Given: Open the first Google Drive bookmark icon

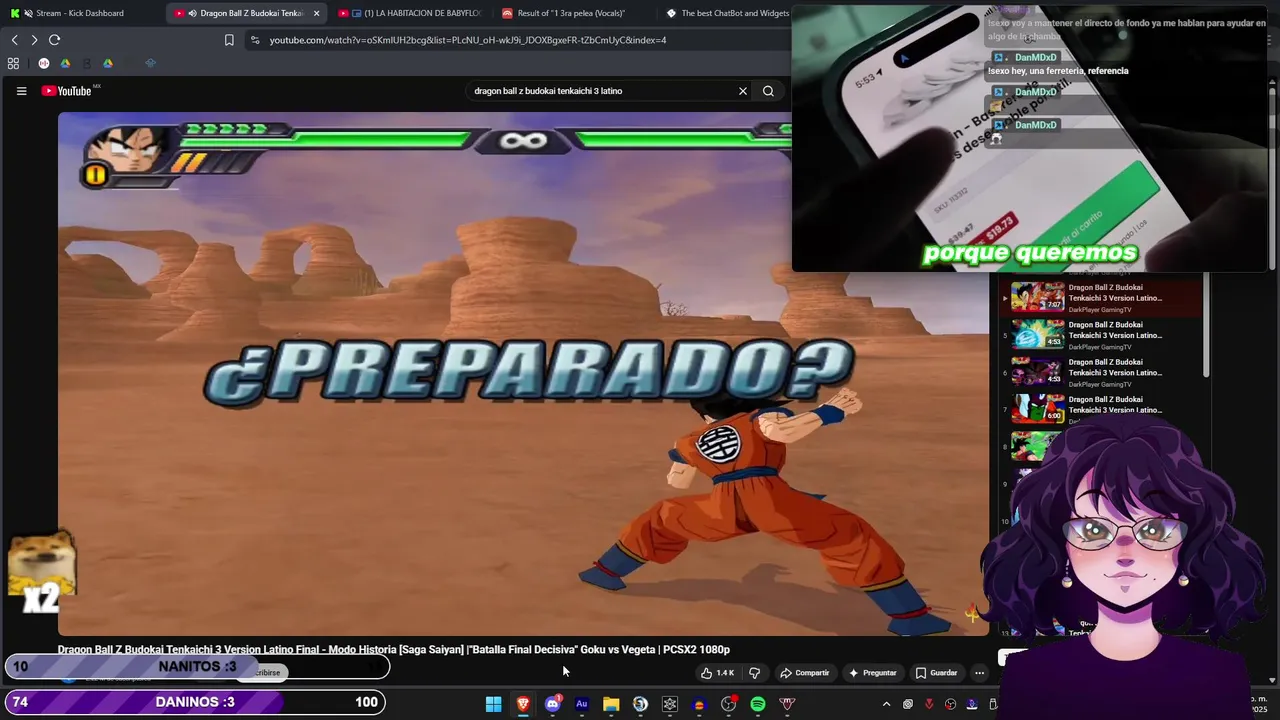Looking at the screenshot, I should coord(65,63).
